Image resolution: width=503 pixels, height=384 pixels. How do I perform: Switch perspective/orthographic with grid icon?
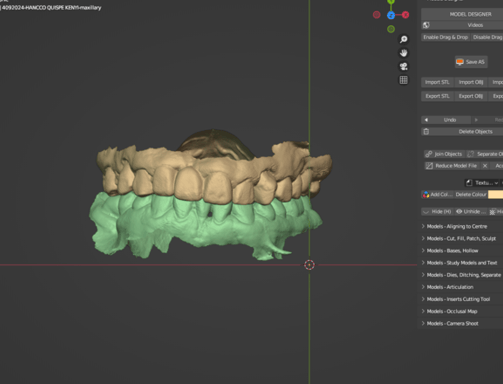[x=404, y=80]
